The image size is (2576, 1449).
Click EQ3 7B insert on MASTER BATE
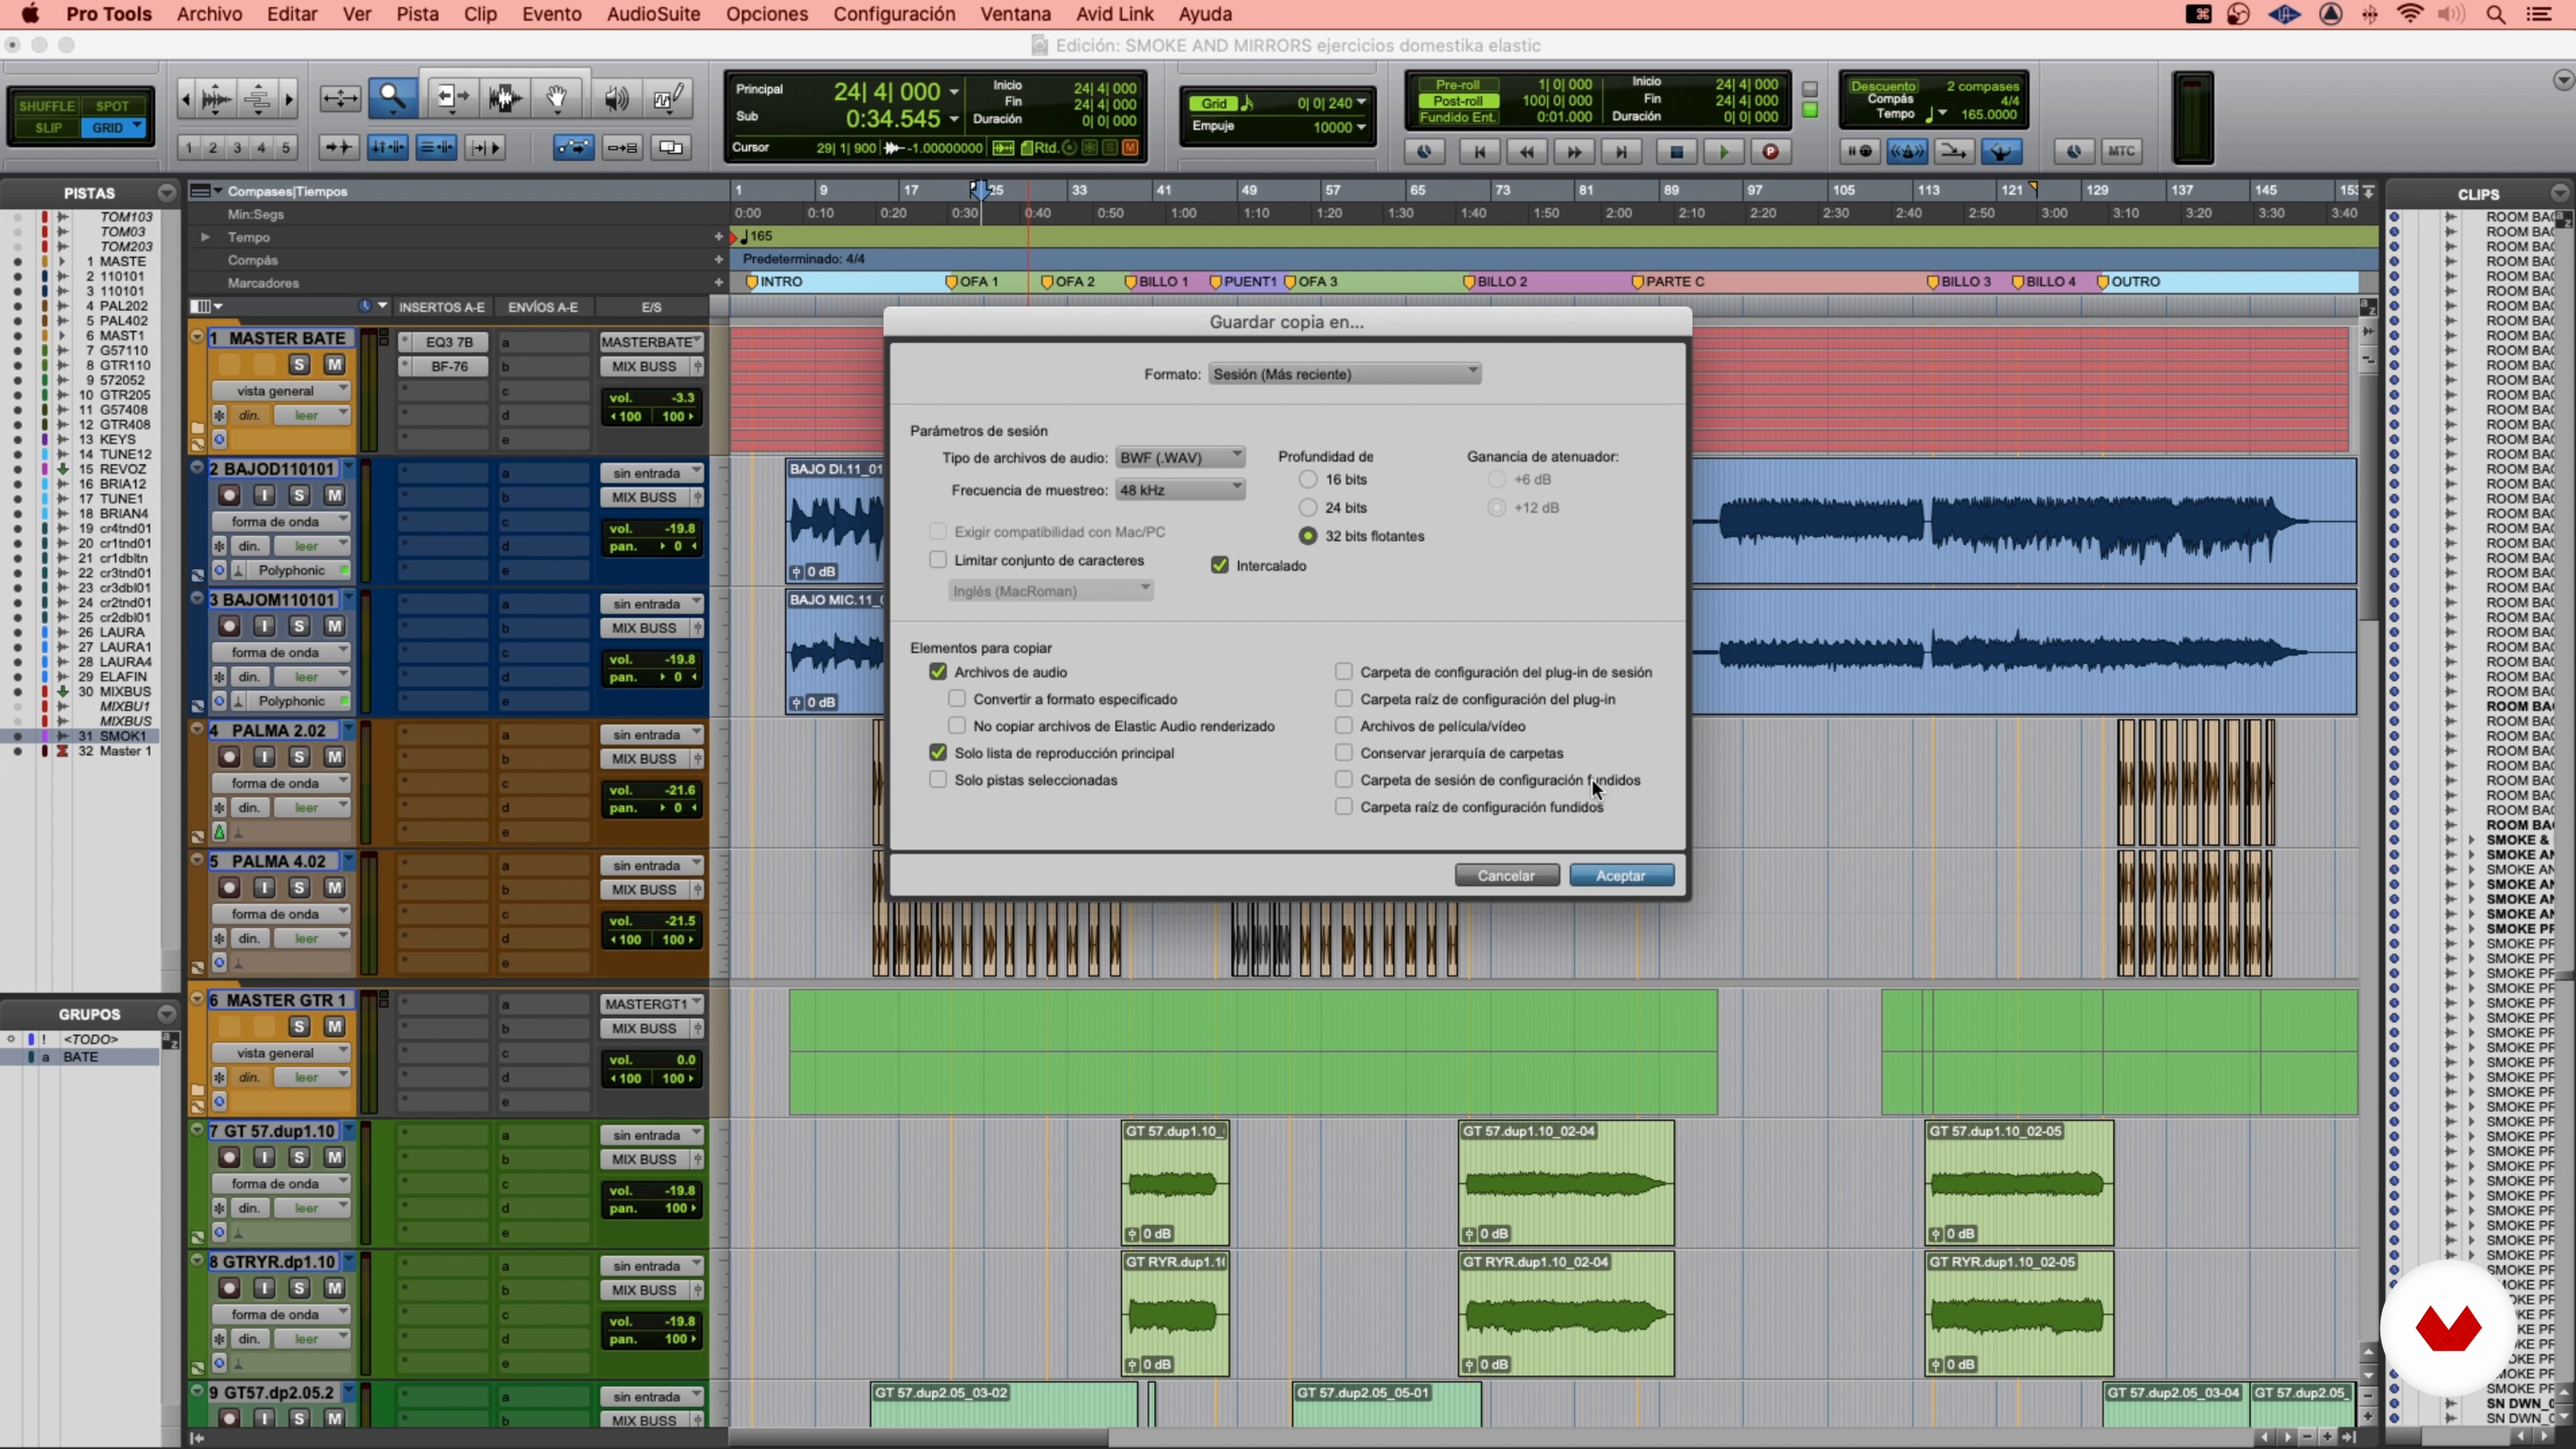point(449,342)
